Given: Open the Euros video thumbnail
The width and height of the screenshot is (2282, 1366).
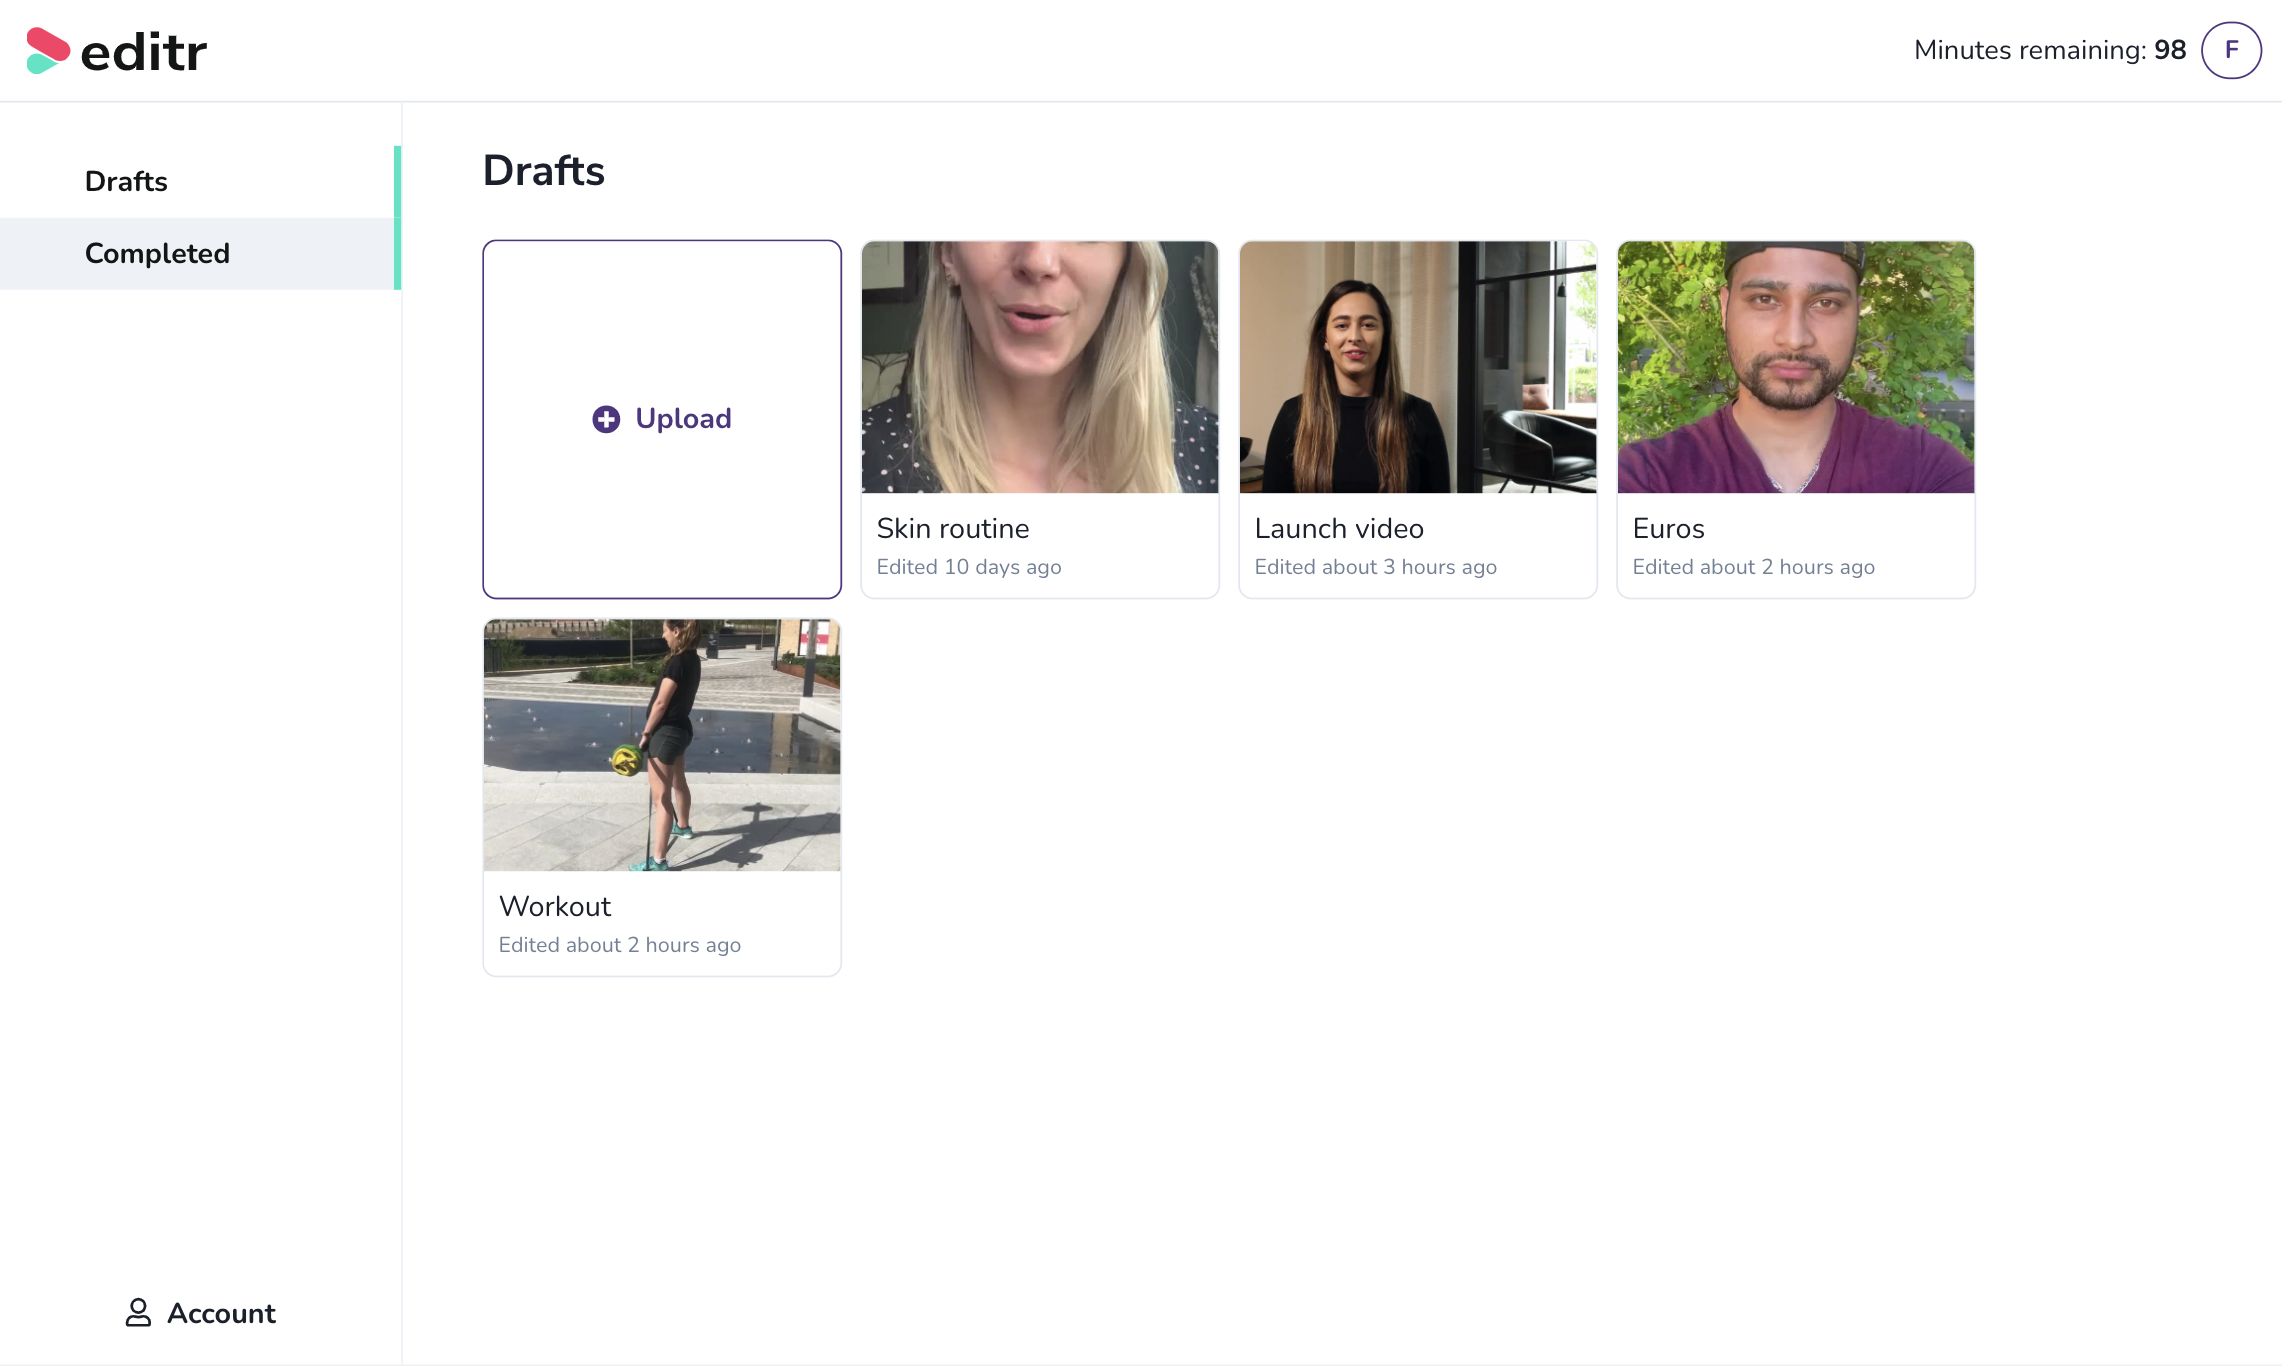Looking at the screenshot, I should click(1796, 367).
